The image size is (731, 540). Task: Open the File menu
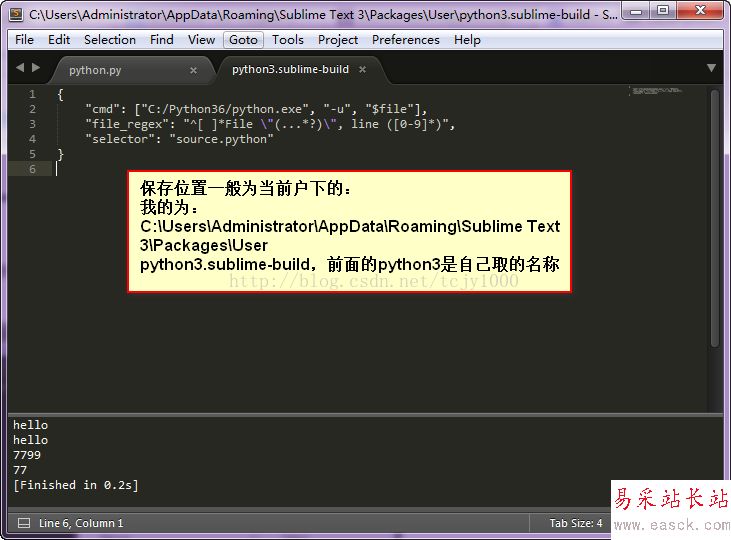tap(24, 40)
